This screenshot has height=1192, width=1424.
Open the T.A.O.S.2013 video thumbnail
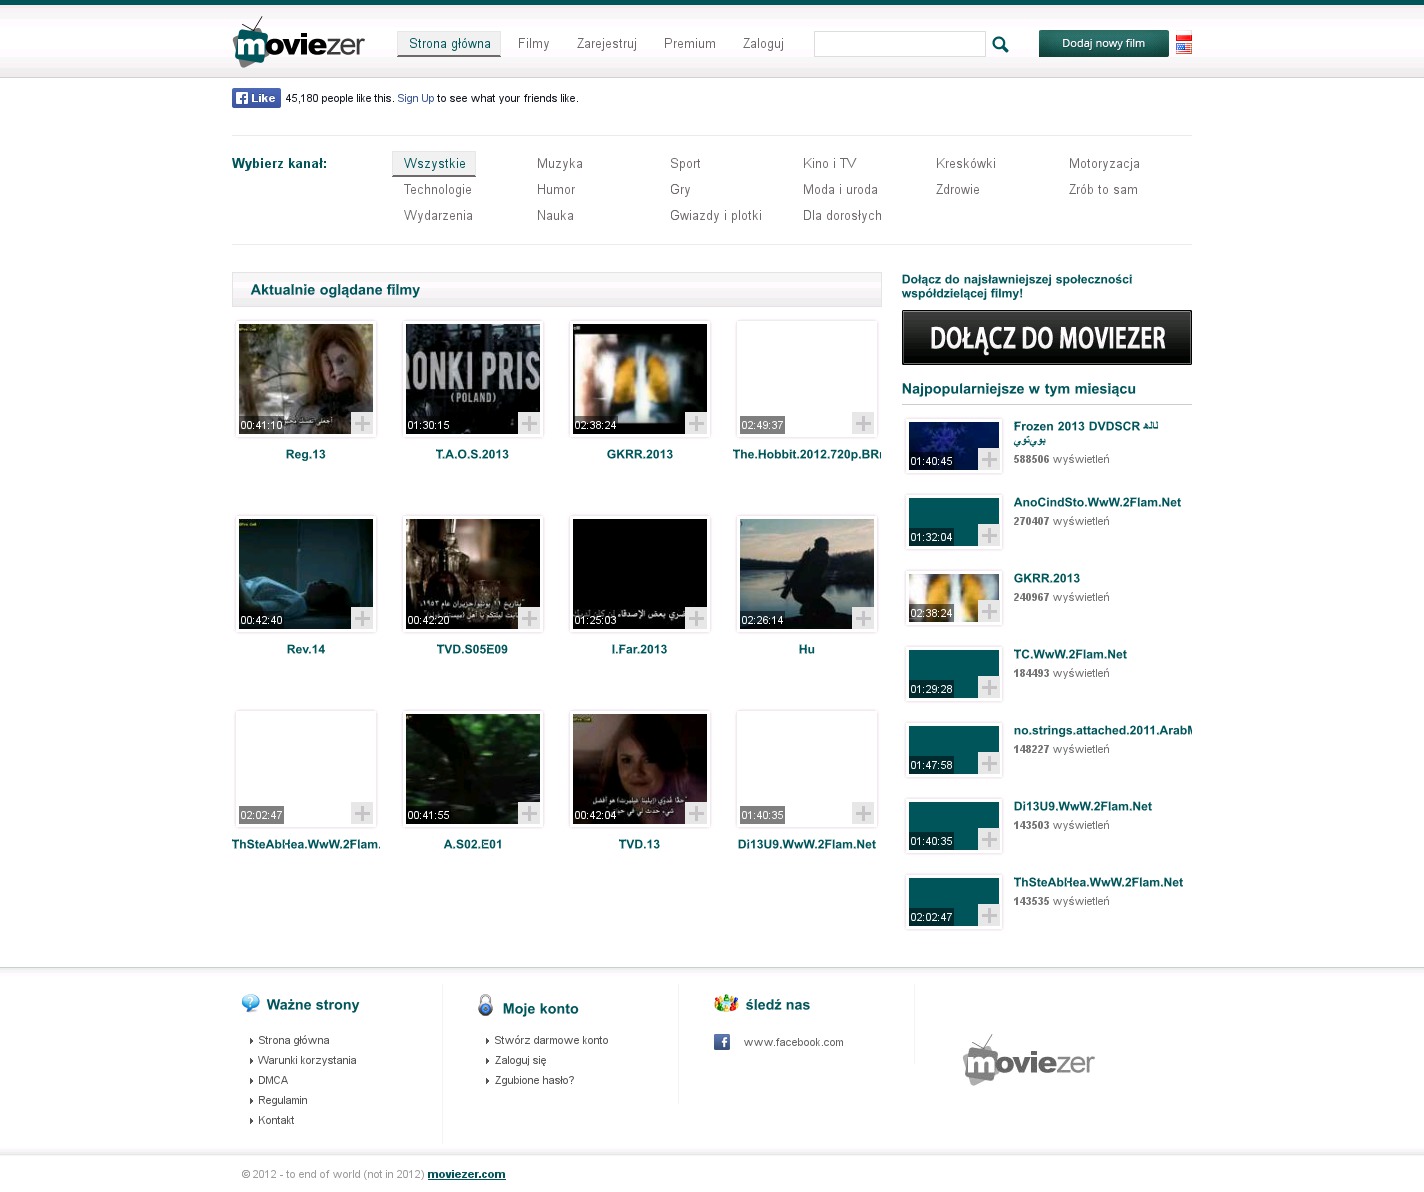472,378
